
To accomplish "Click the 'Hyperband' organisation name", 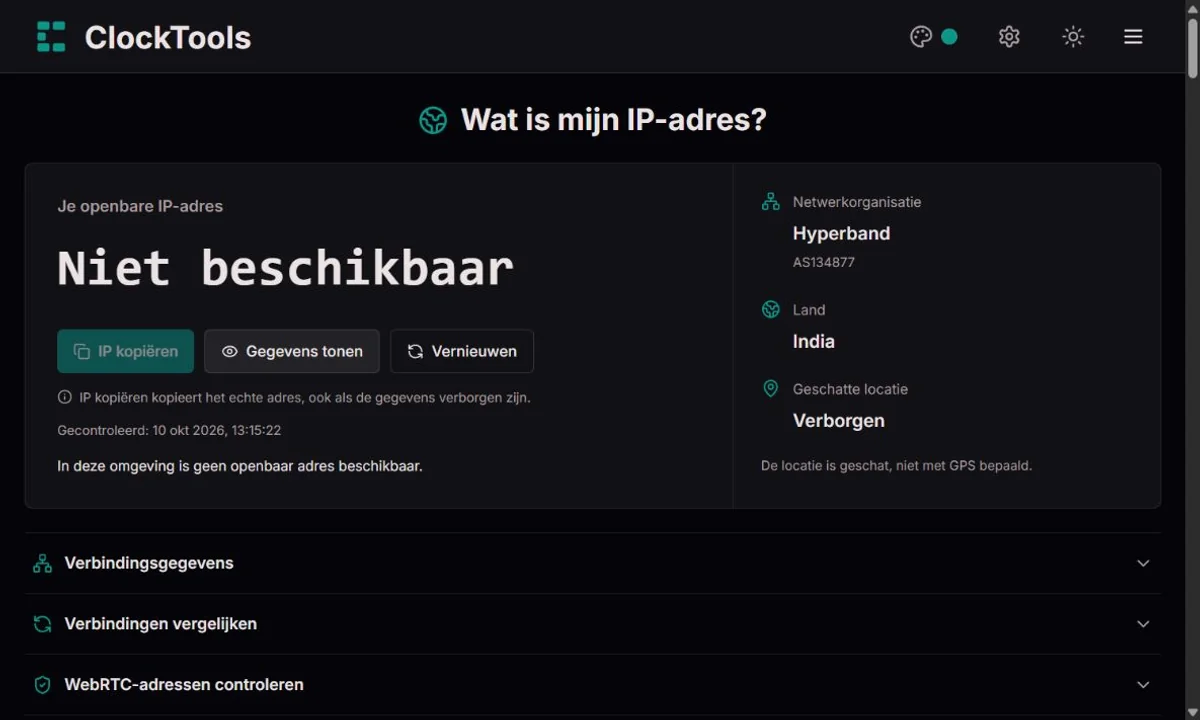I will (841, 233).
